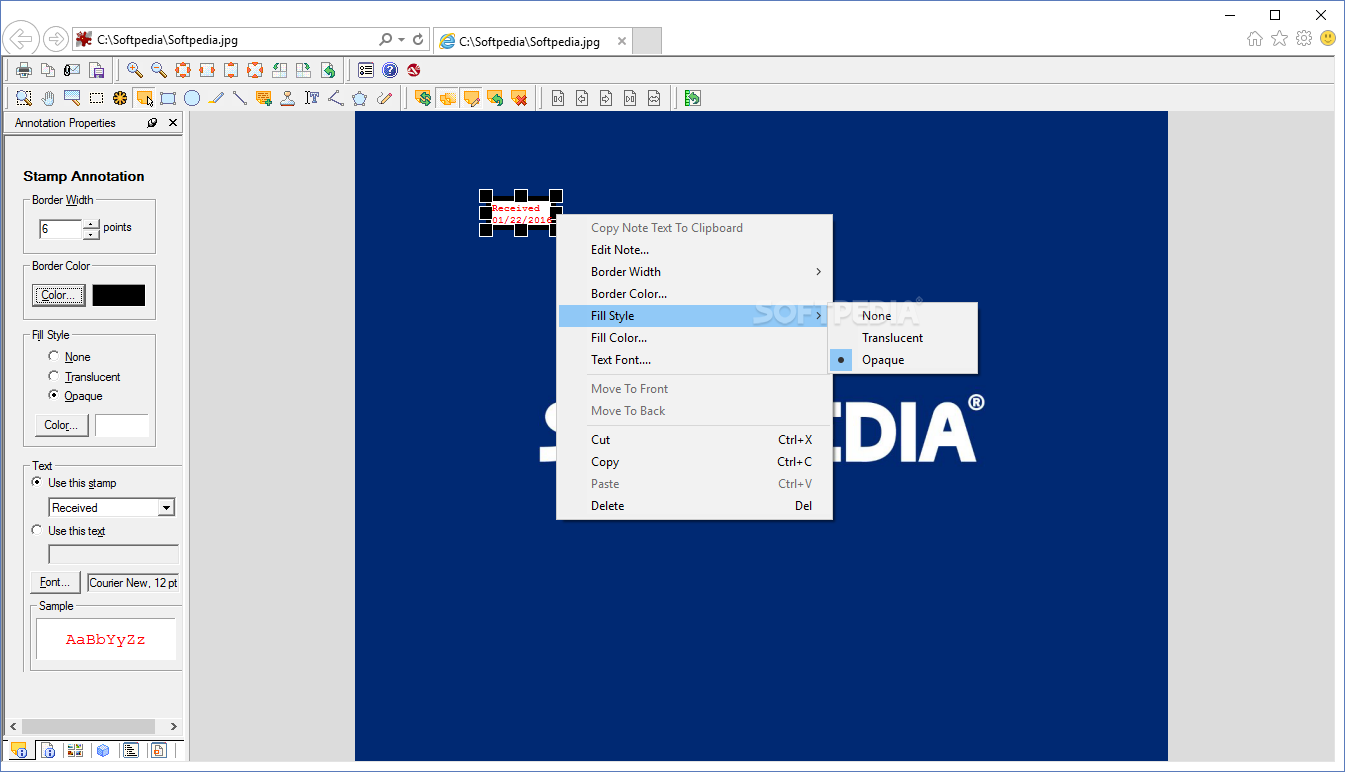The height and width of the screenshot is (772, 1345).
Task: Click Border Color in context menu
Action: [x=694, y=294]
